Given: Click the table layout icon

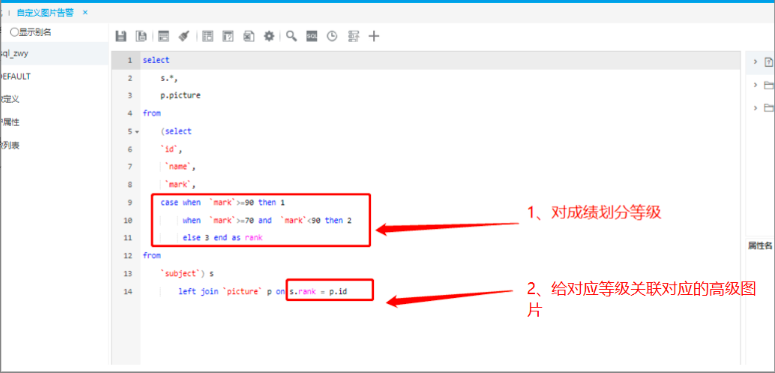Looking at the screenshot, I should (x=208, y=36).
